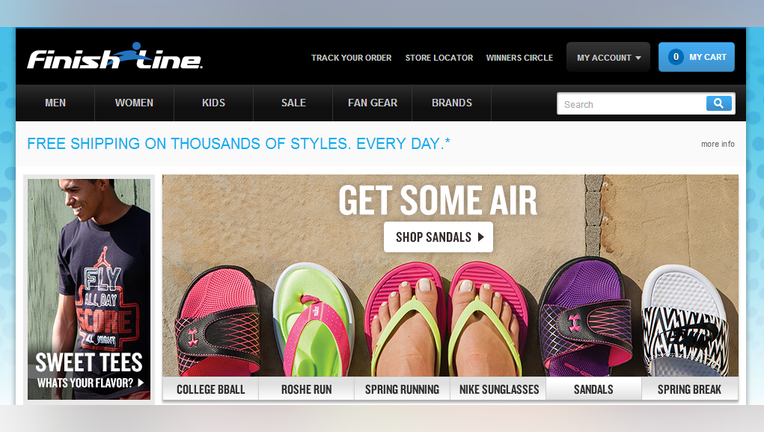The height and width of the screenshot is (432, 764).
Task: Open My Cart
Action: 696,57
